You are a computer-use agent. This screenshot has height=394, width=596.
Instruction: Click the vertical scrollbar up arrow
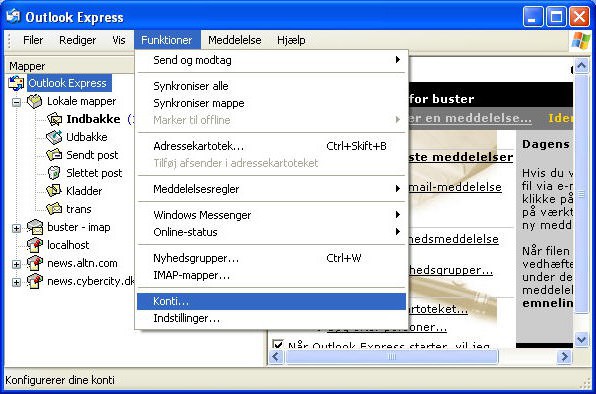[x=581, y=66]
